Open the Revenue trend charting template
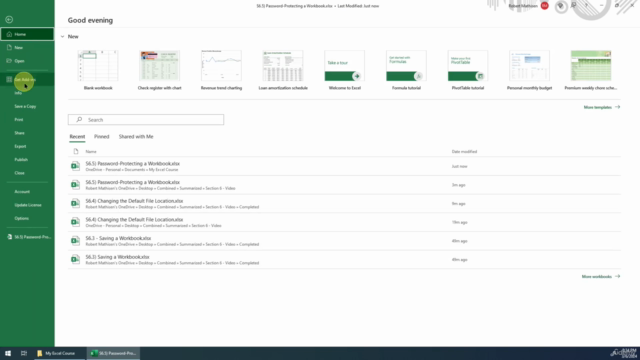640x360 pixels. [221, 70]
